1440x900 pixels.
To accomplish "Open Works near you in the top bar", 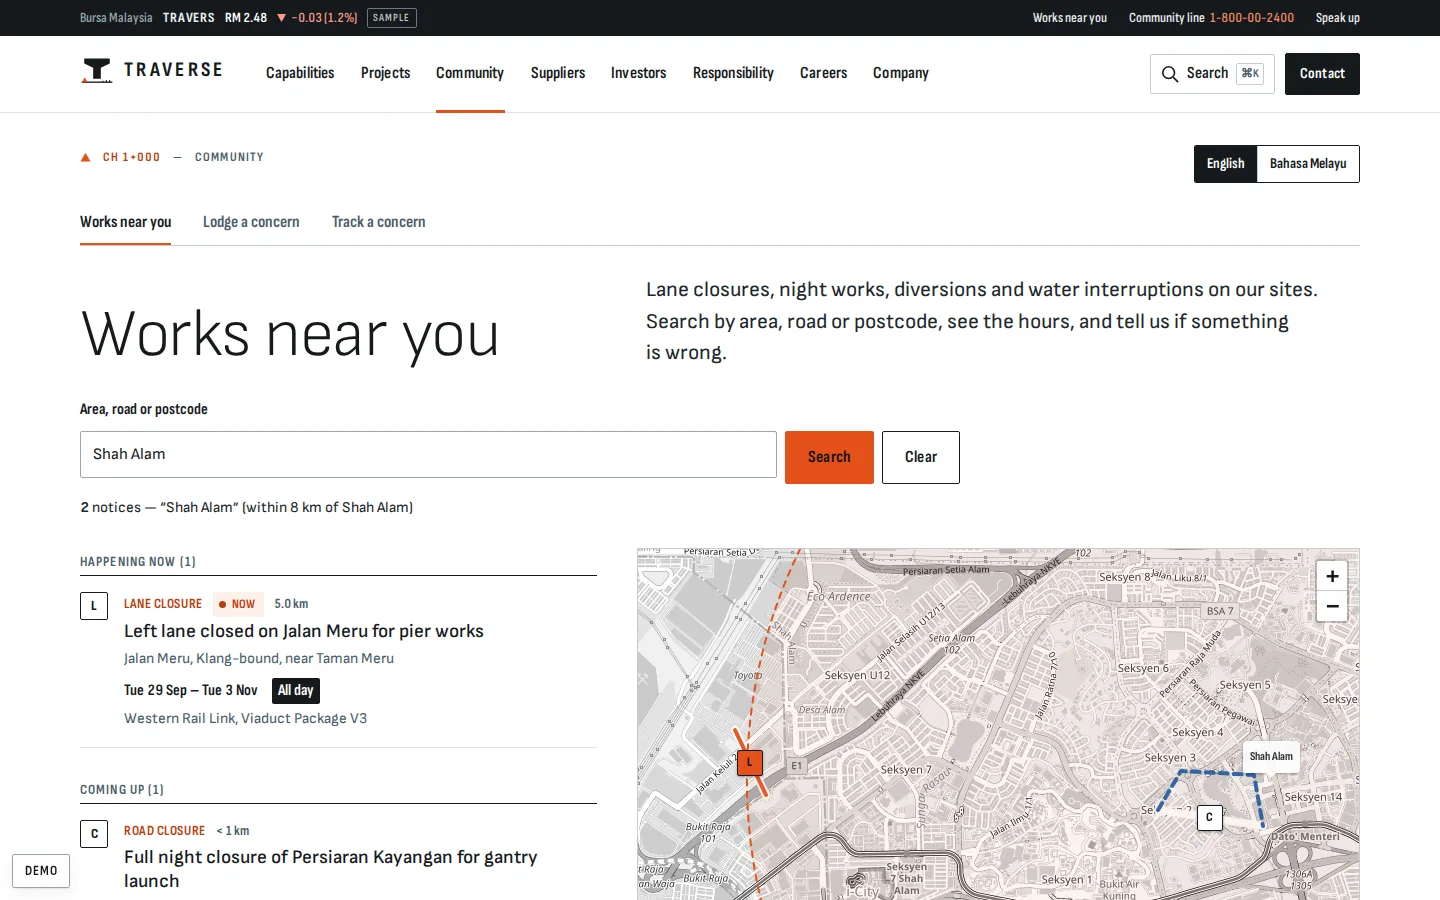I will pos(1070,18).
